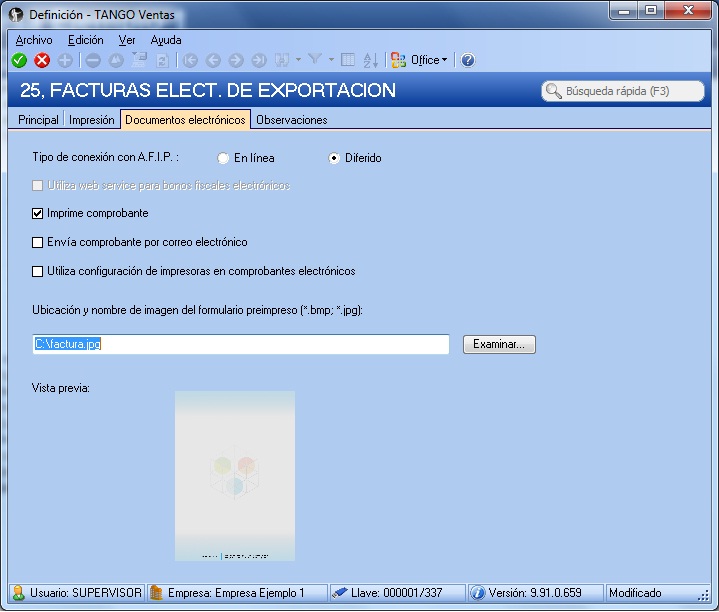
Task: Open the Archivo menu
Action: coord(34,40)
